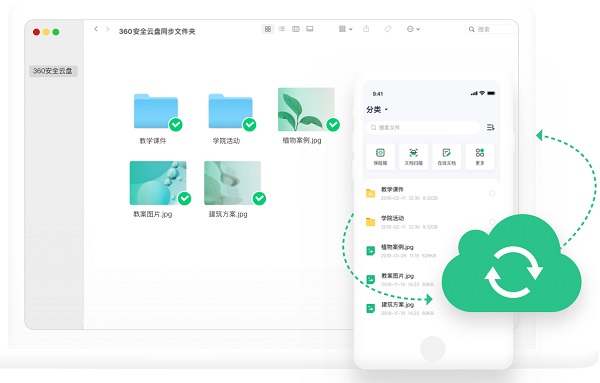Click the Finder window green zoom button
The width and height of the screenshot is (600, 383).
pyautogui.click(x=56, y=32)
